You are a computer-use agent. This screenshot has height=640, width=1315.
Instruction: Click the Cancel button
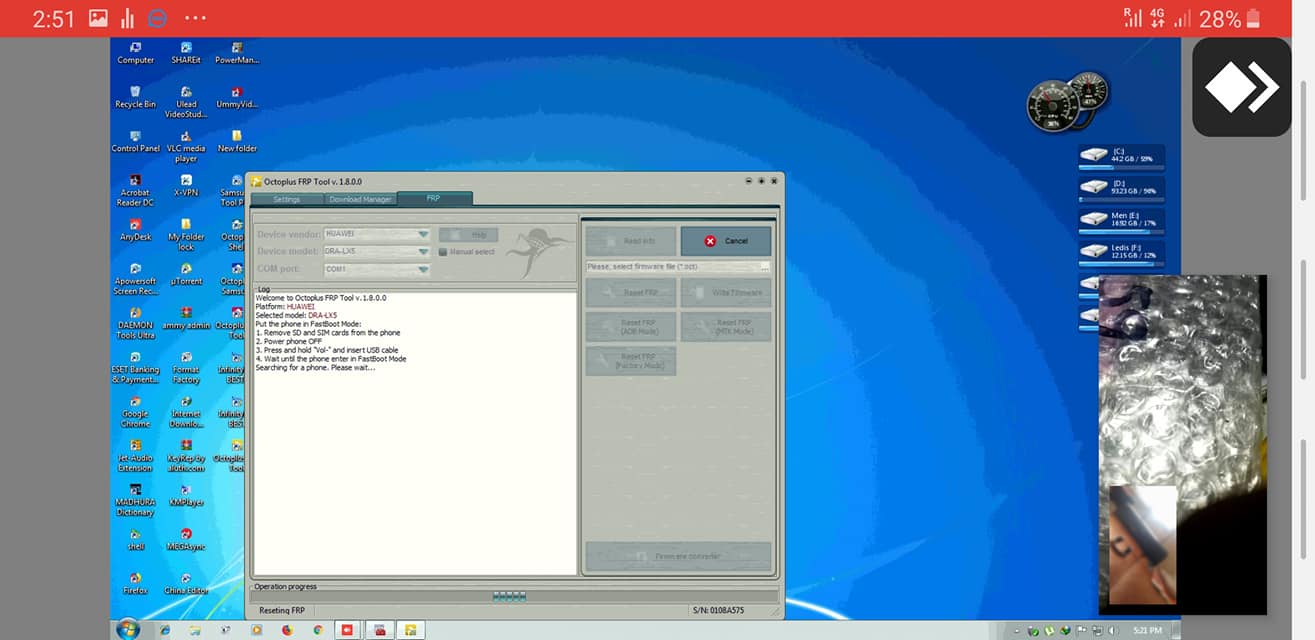point(726,241)
